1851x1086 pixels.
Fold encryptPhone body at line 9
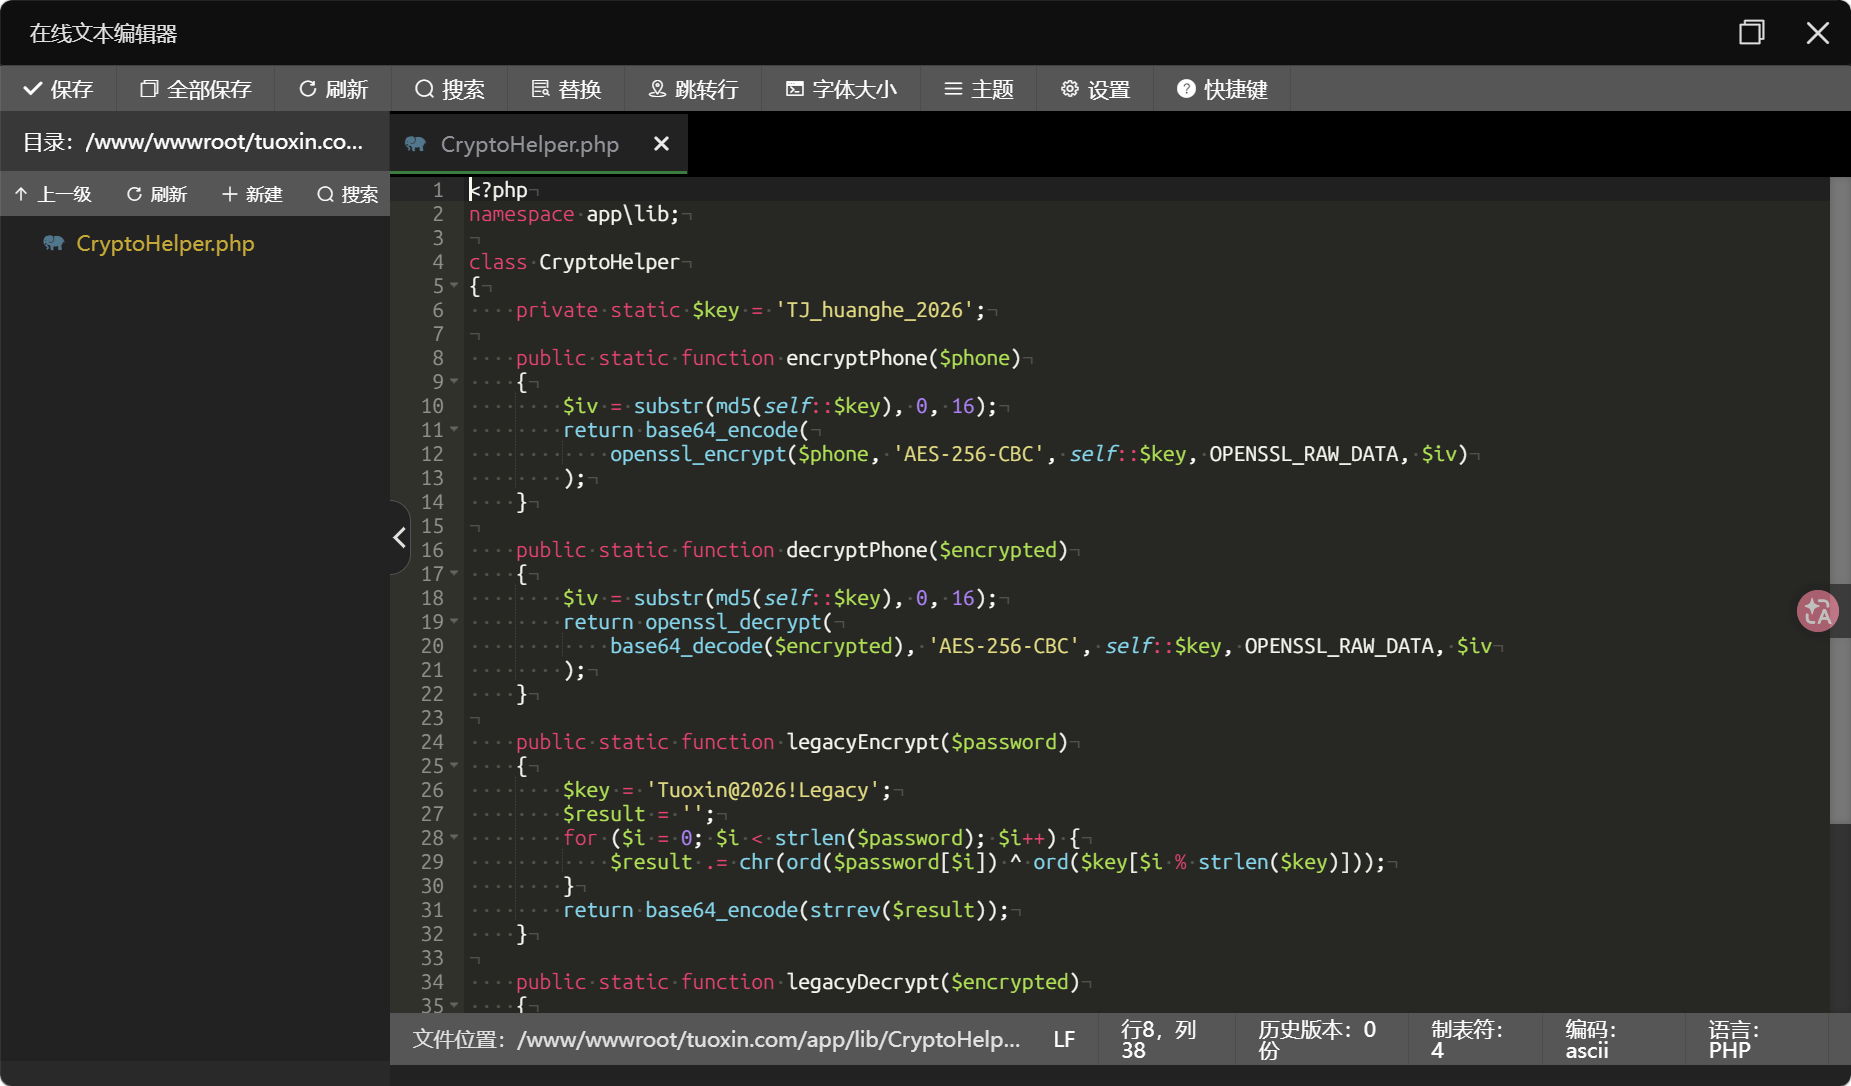(455, 381)
